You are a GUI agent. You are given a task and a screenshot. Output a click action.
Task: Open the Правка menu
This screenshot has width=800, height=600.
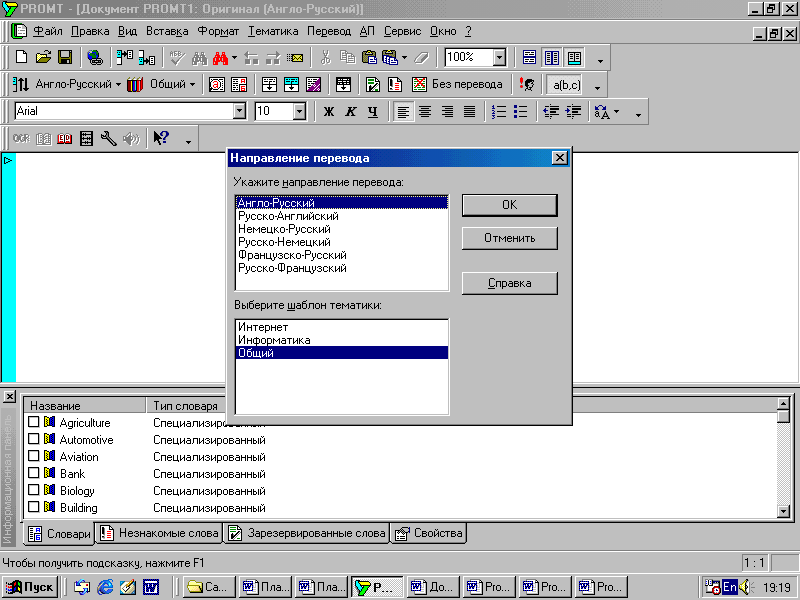90,31
